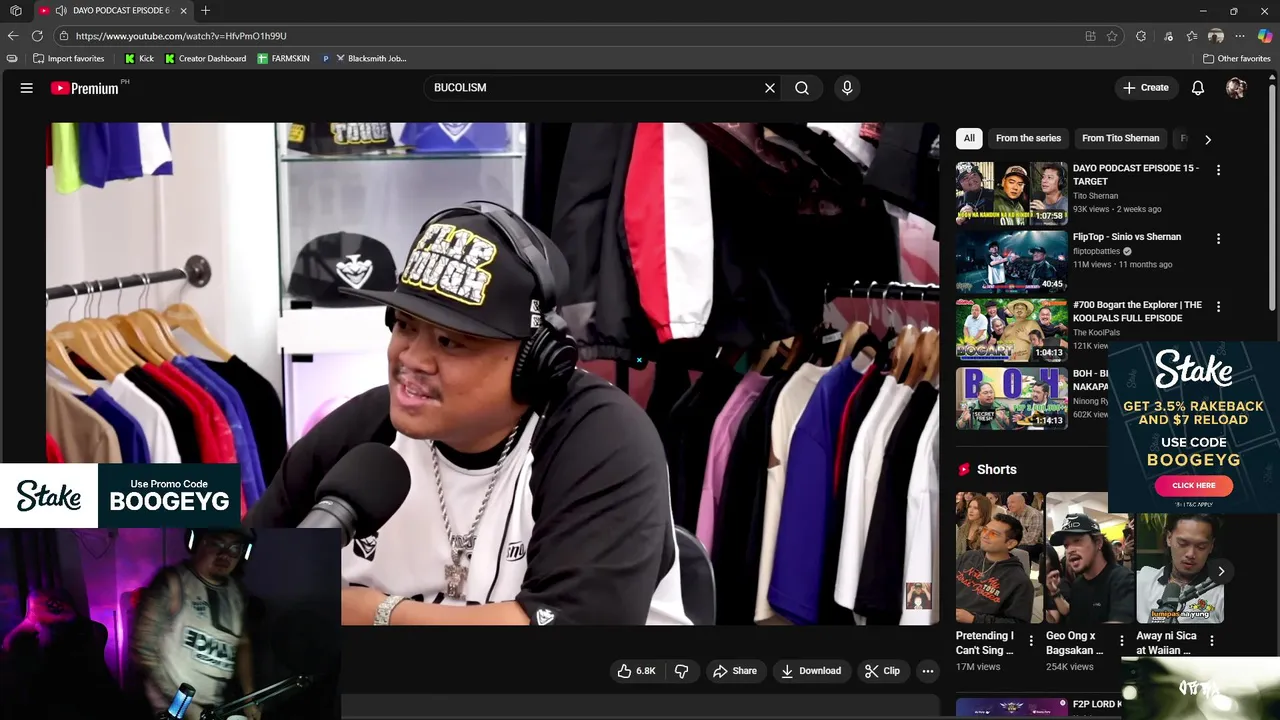Mute tab using speaker icon
The image size is (1280, 720).
(61, 10)
